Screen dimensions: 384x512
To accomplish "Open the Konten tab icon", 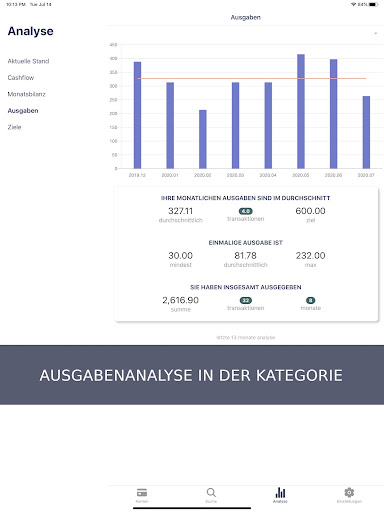I will pos(142,495).
